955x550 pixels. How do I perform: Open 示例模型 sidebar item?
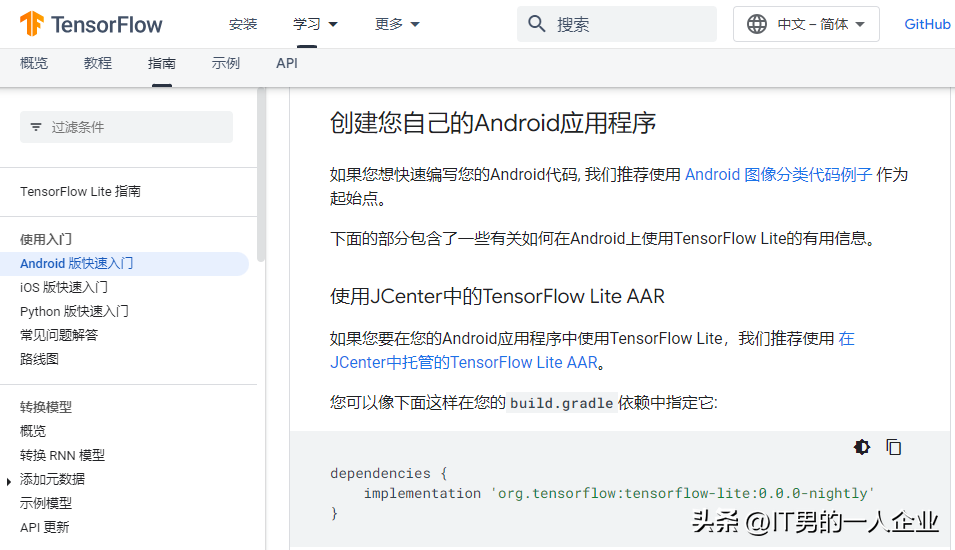tap(46, 503)
